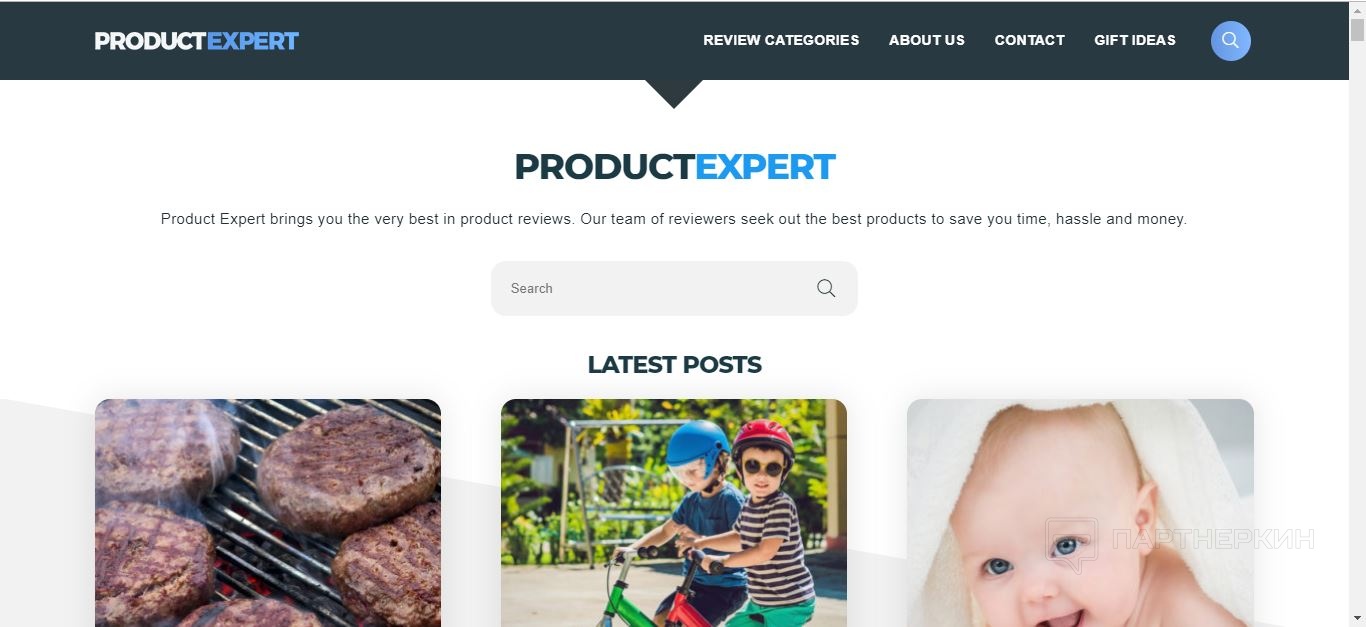
Task: Open the Review Categories menu
Action: tap(781, 40)
